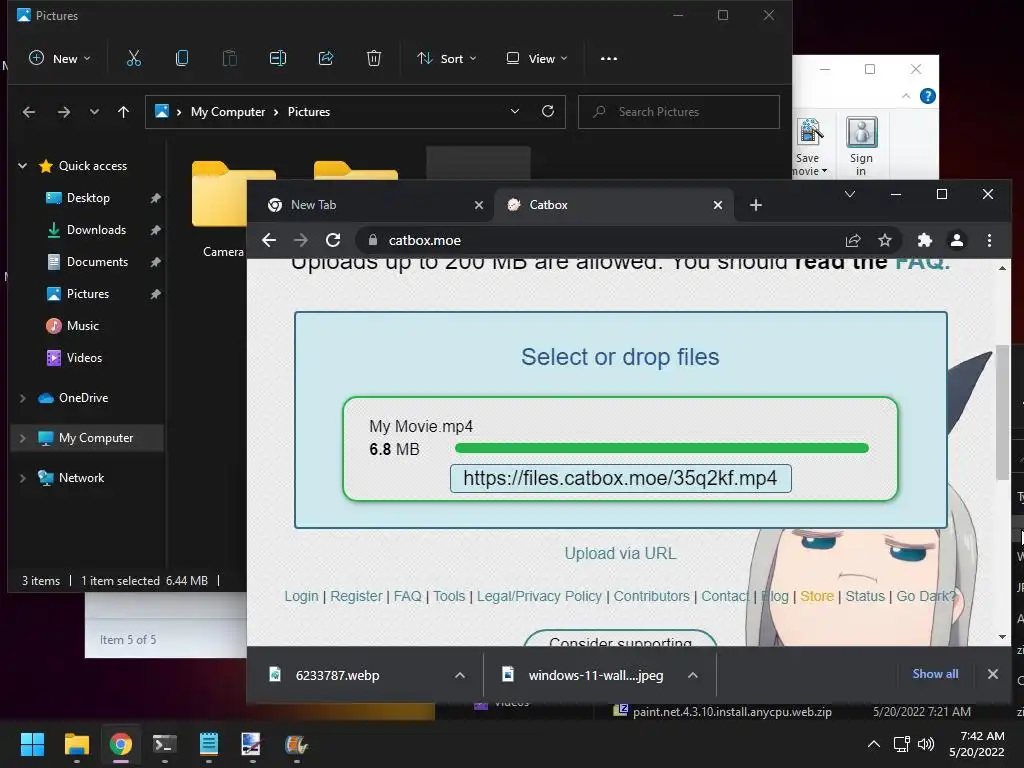Open recent locations chevron in Explorer
This screenshot has height=768, width=1024.
[x=95, y=112]
